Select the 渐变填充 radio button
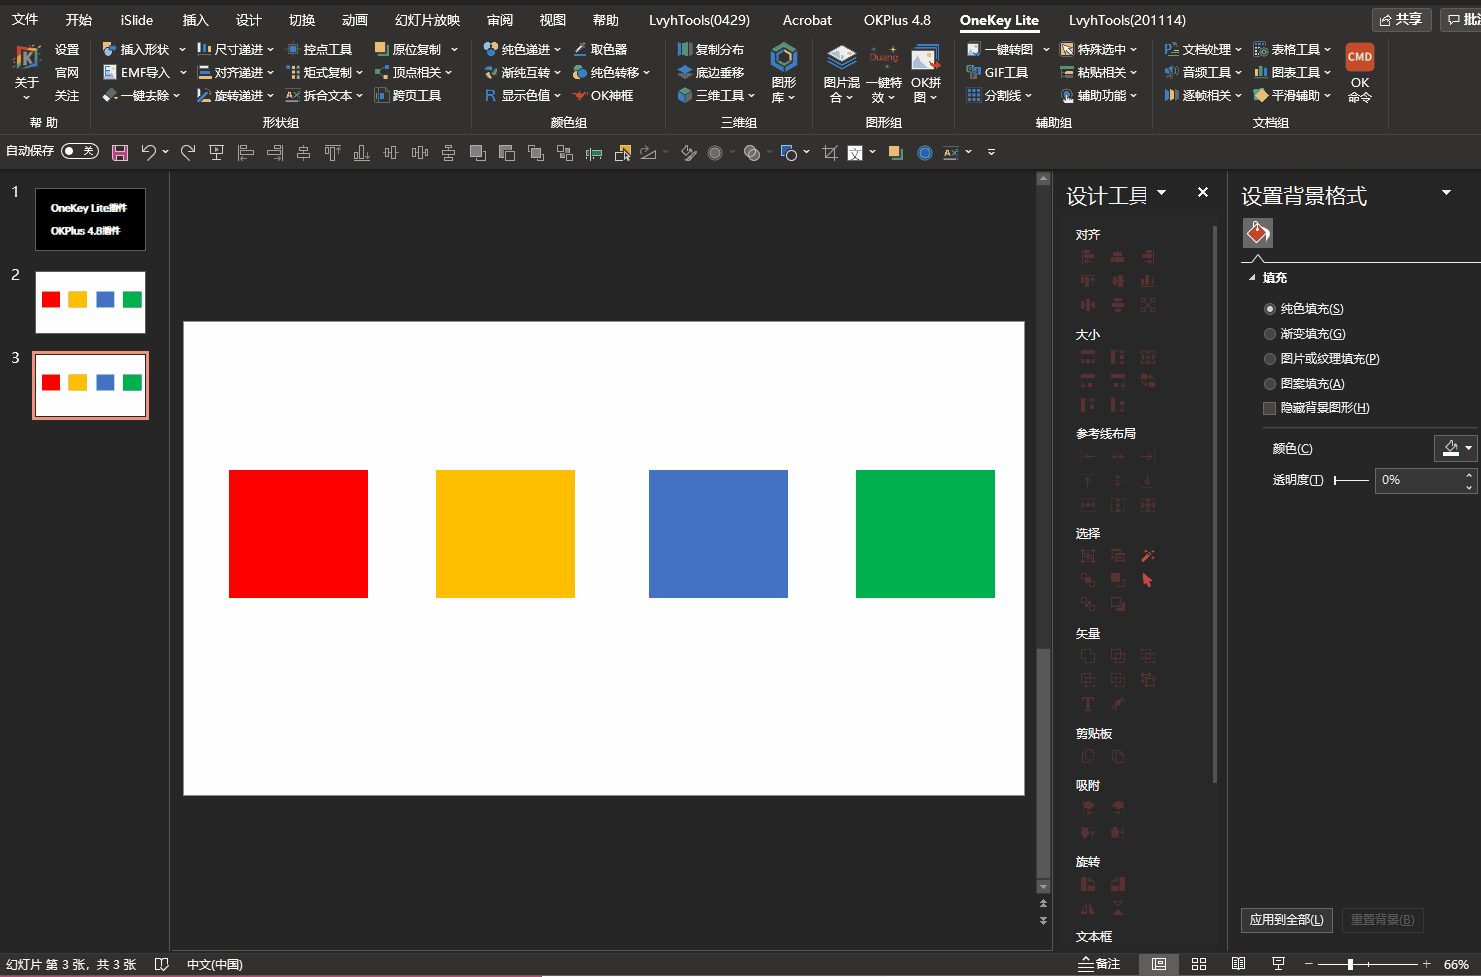 pyautogui.click(x=1270, y=334)
